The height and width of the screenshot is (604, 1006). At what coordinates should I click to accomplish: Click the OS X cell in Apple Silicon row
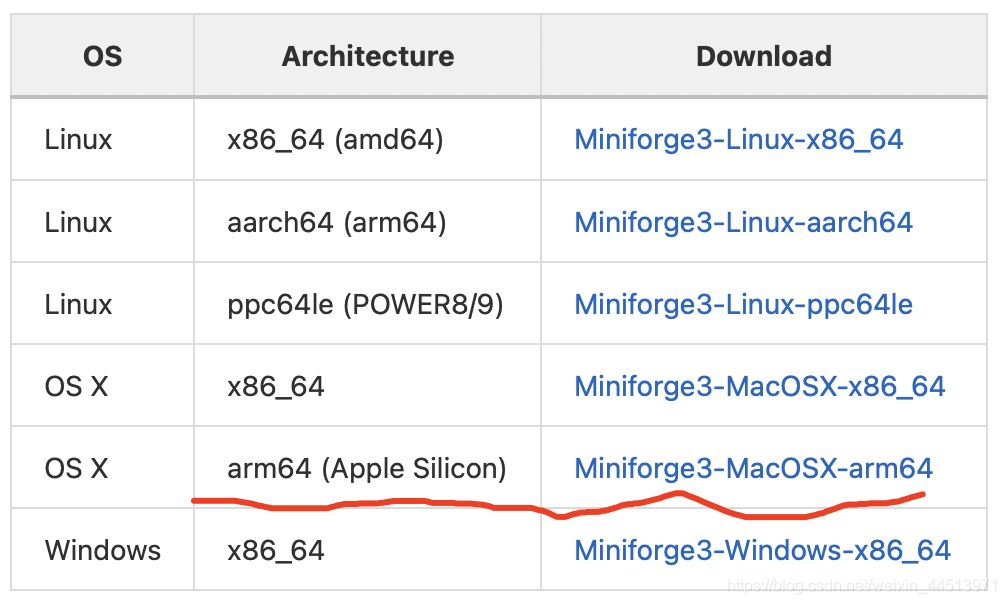pyautogui.click(x=76, y=468)
